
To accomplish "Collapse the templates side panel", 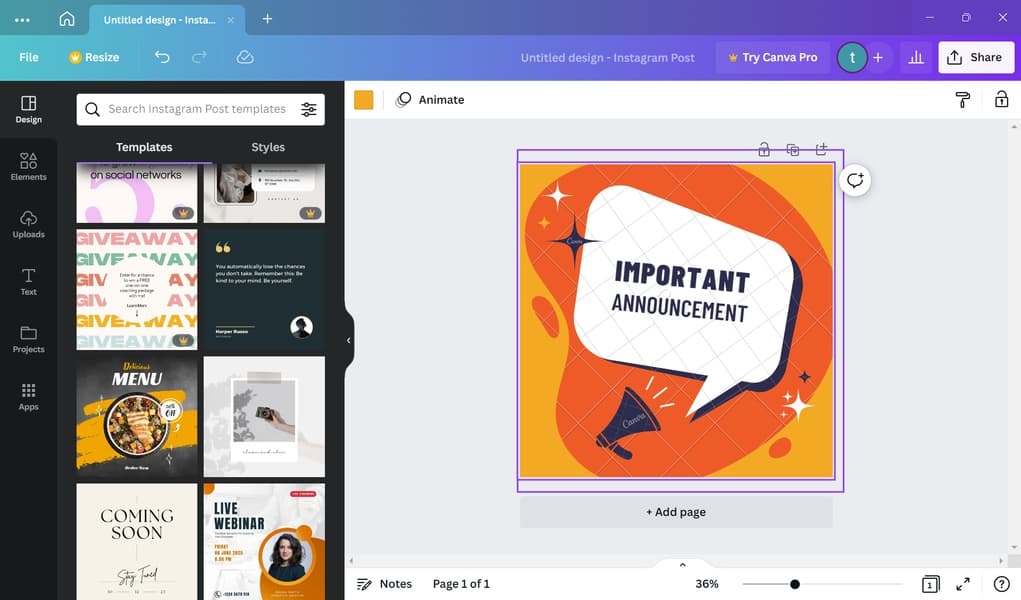I will pos(348,340).
